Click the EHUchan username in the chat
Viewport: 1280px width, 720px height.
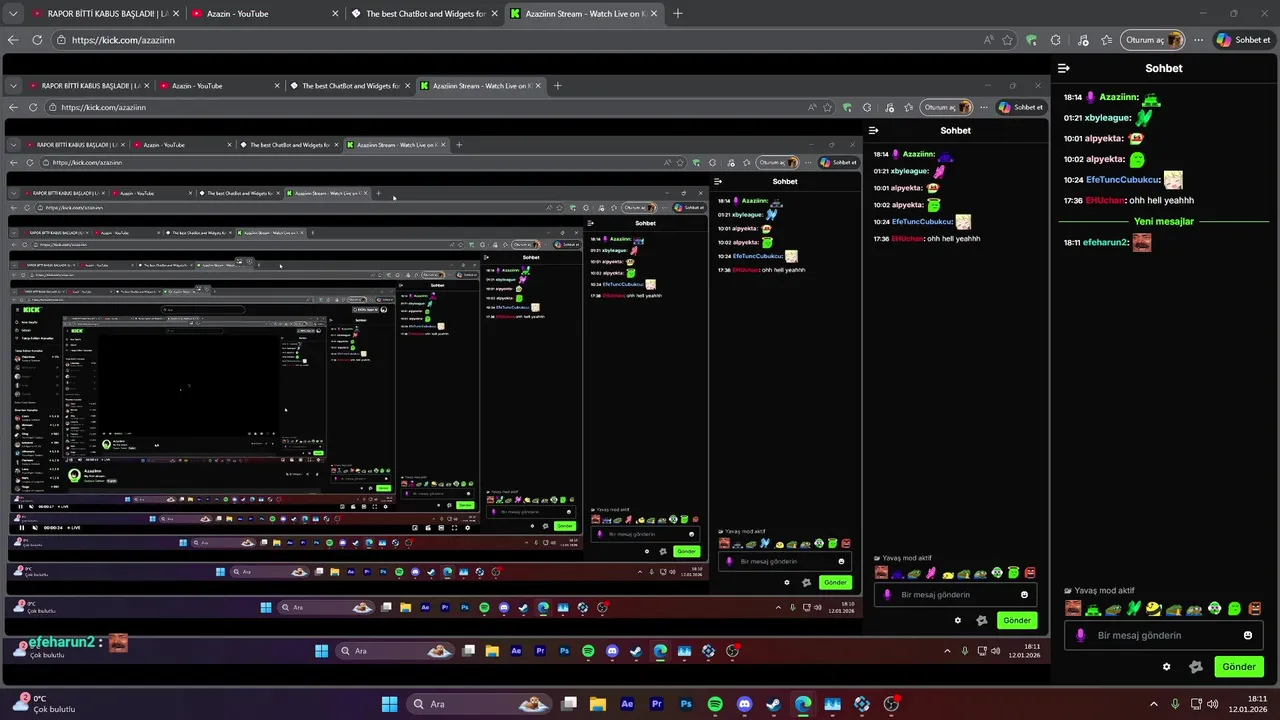[x=1105, y=200]
